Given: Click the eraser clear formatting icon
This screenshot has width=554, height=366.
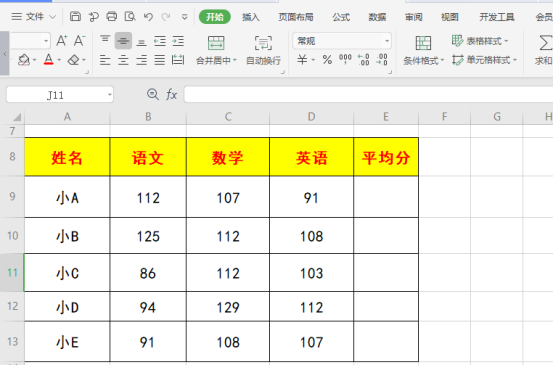Looking at the screenshot, I should point(73,60).
